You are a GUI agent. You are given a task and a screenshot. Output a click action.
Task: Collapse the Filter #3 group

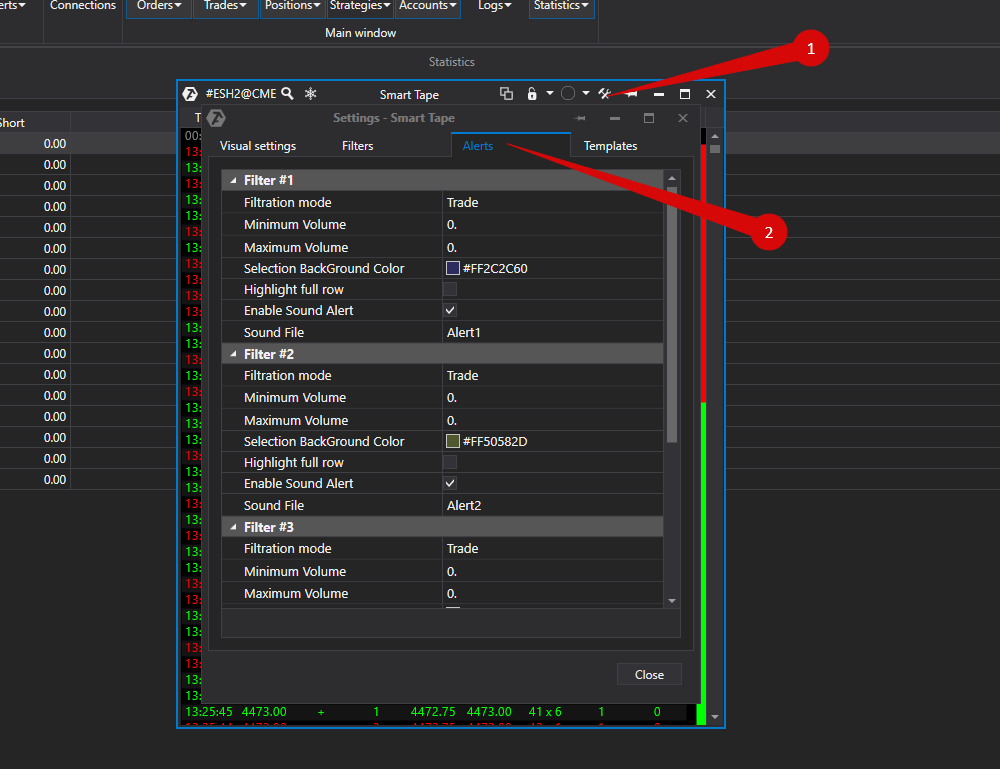click(233, 527)
